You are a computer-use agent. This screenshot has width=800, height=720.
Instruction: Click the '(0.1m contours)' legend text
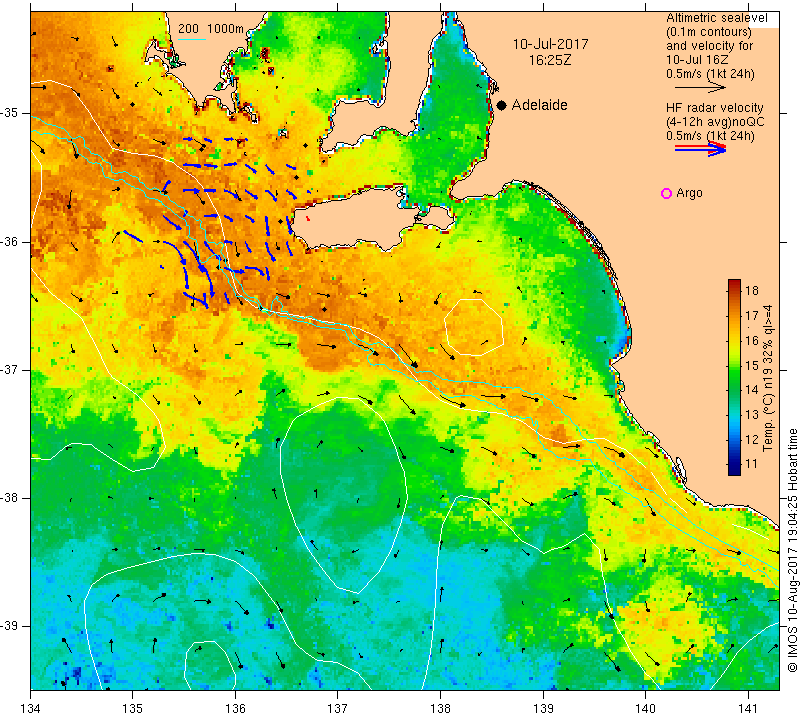point(709,32)
